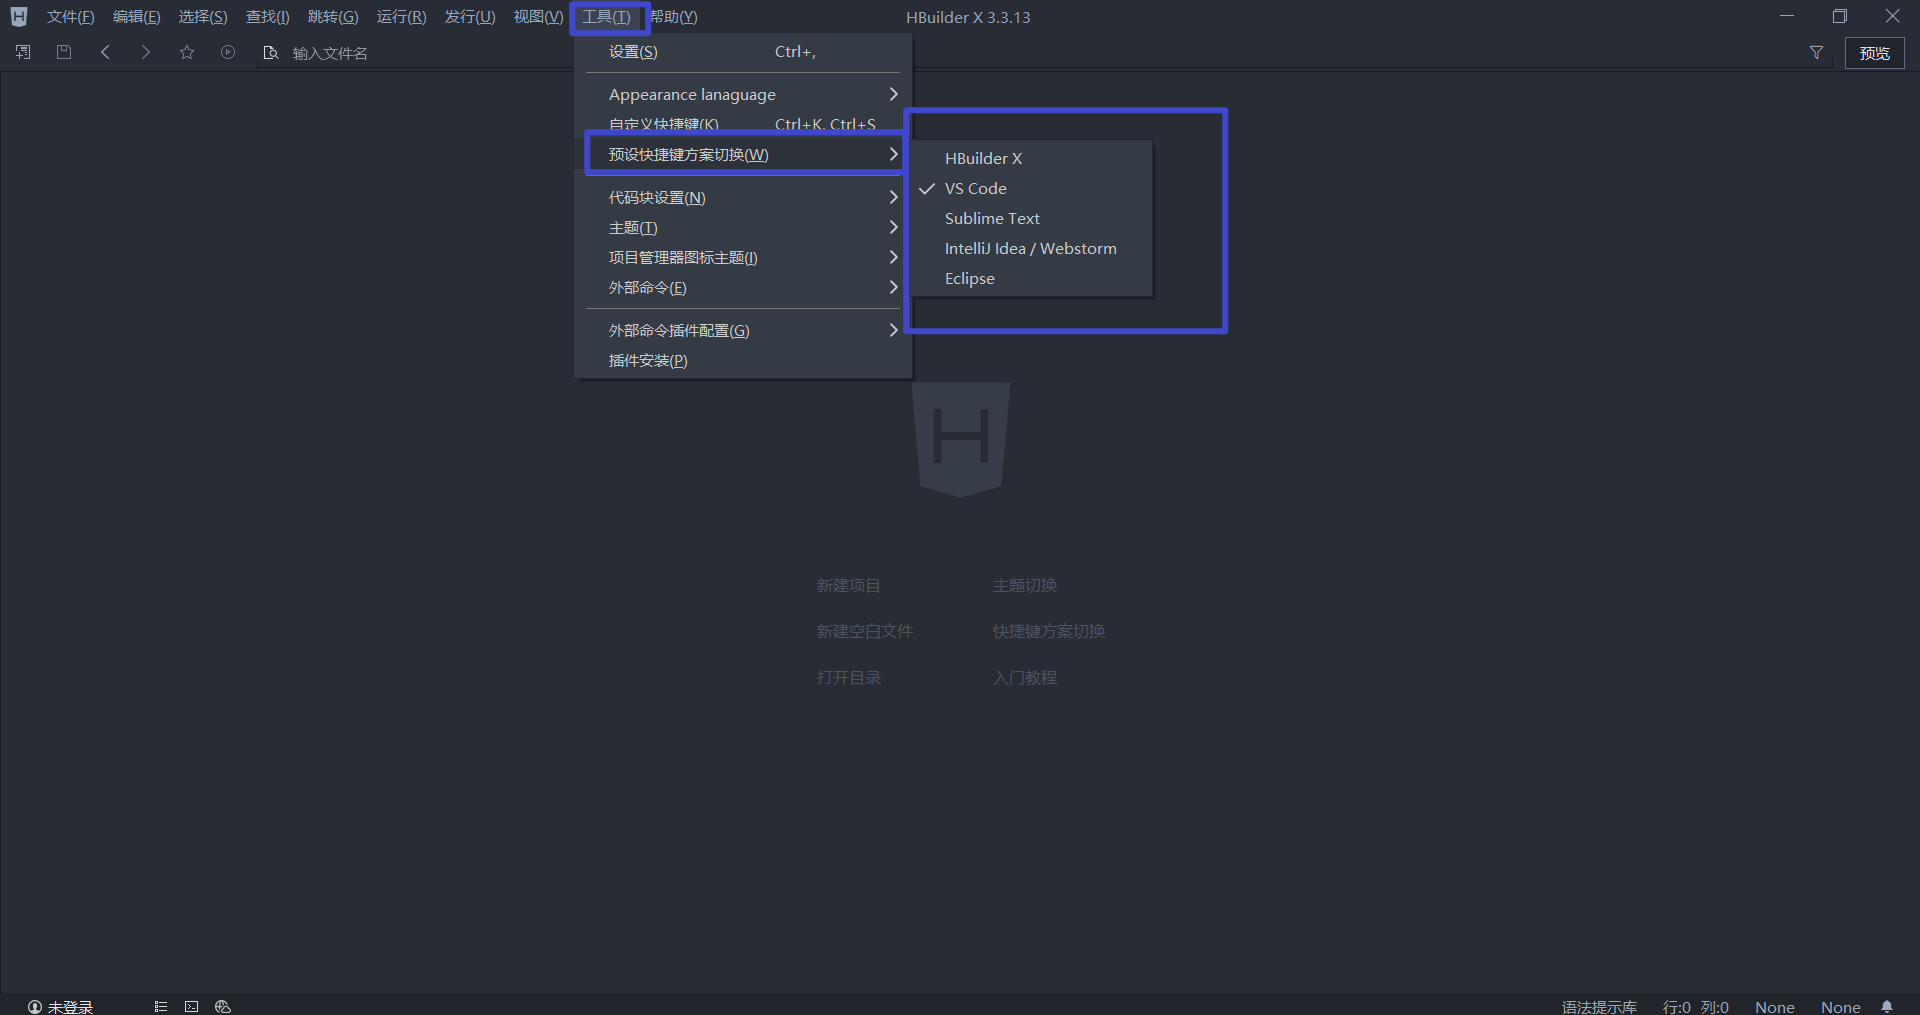Click the 主题切换 link
The width and height of the screenshot is (1920, 1015).
[1025, 585]
